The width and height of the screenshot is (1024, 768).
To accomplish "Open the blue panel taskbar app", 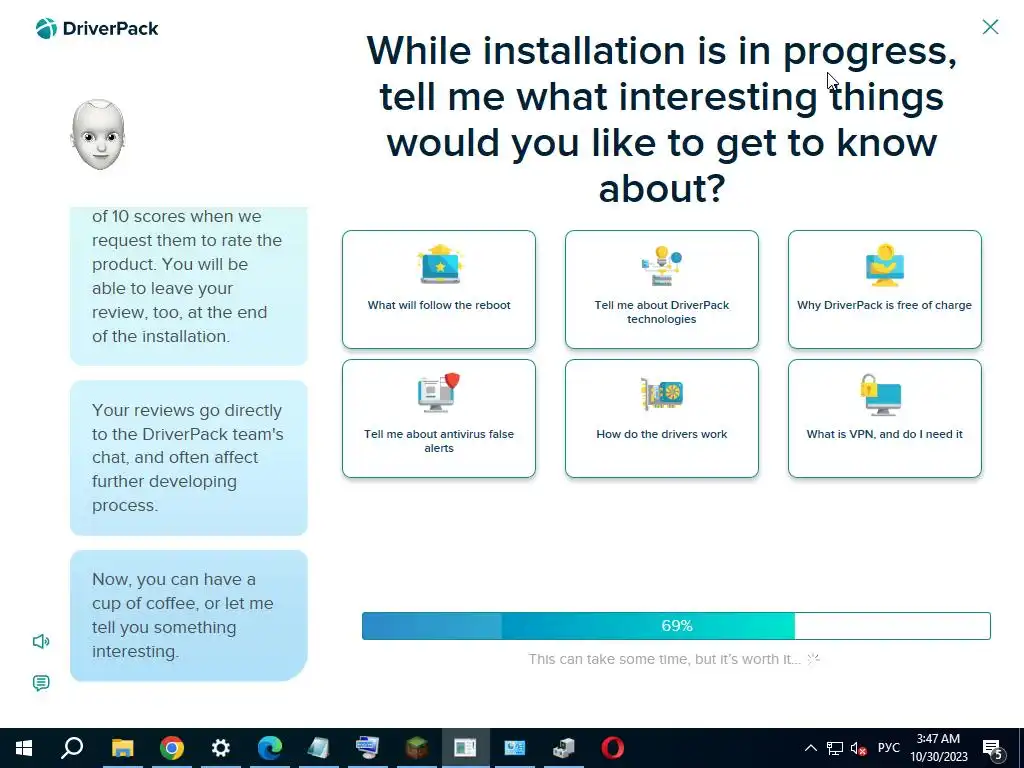I will (x=515, y=748).
